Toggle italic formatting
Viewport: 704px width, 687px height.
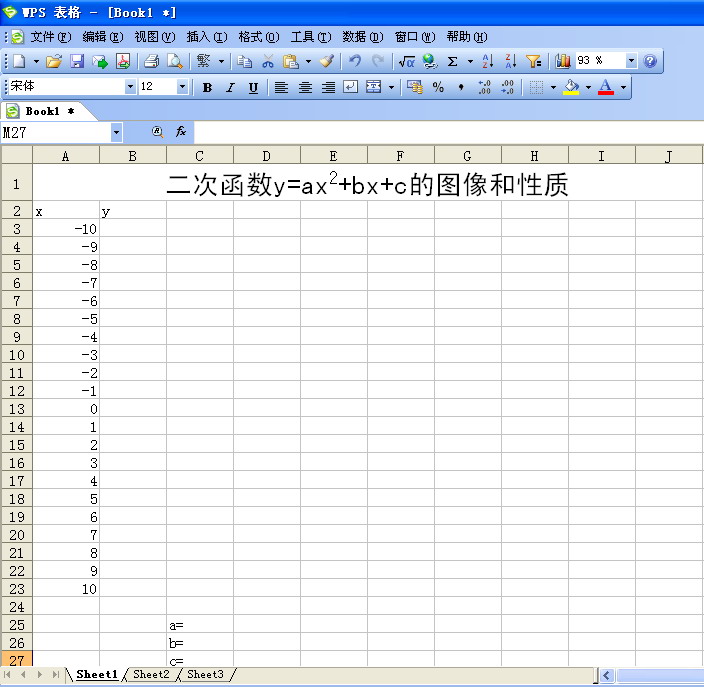[x=230, y=88]
